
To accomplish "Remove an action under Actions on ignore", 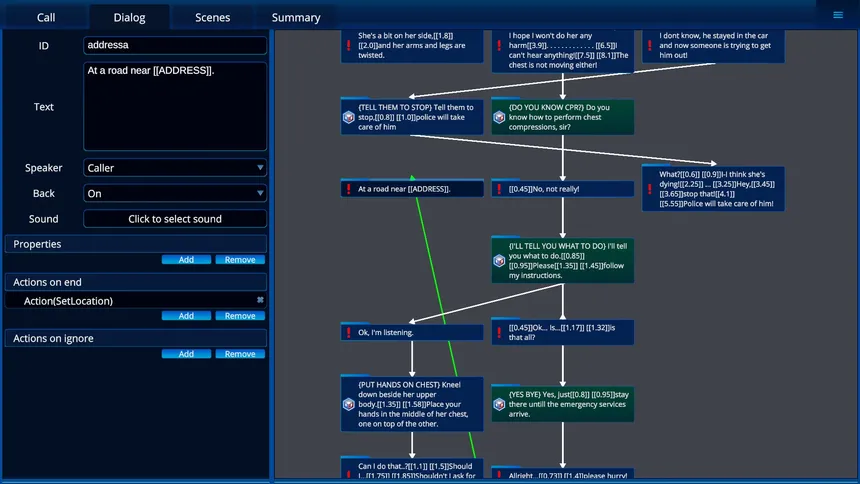I will 240,354.
